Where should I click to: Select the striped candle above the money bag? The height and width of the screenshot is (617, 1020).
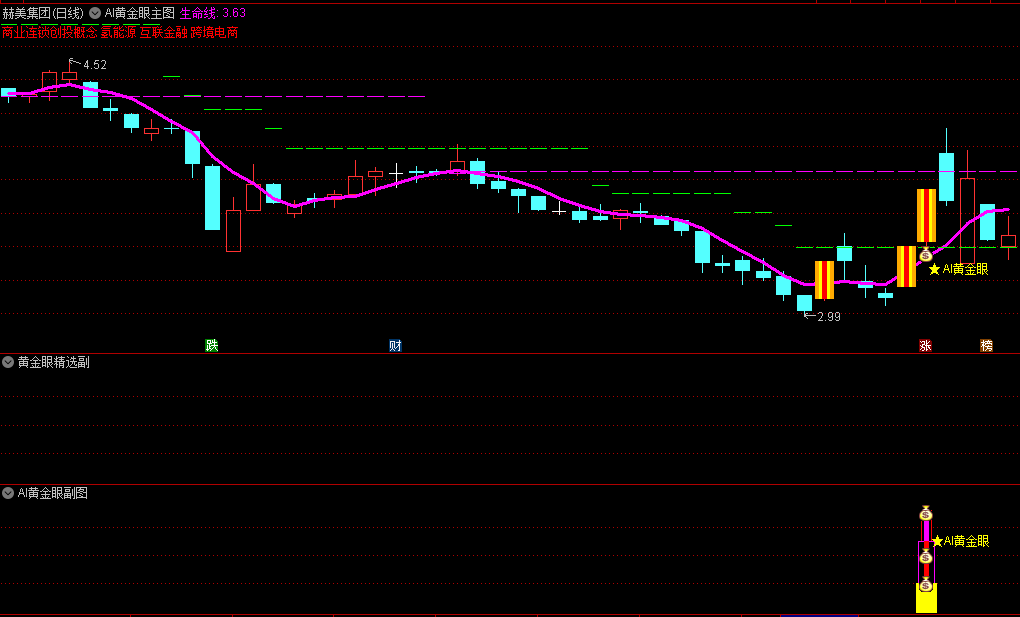pos(926,215)
